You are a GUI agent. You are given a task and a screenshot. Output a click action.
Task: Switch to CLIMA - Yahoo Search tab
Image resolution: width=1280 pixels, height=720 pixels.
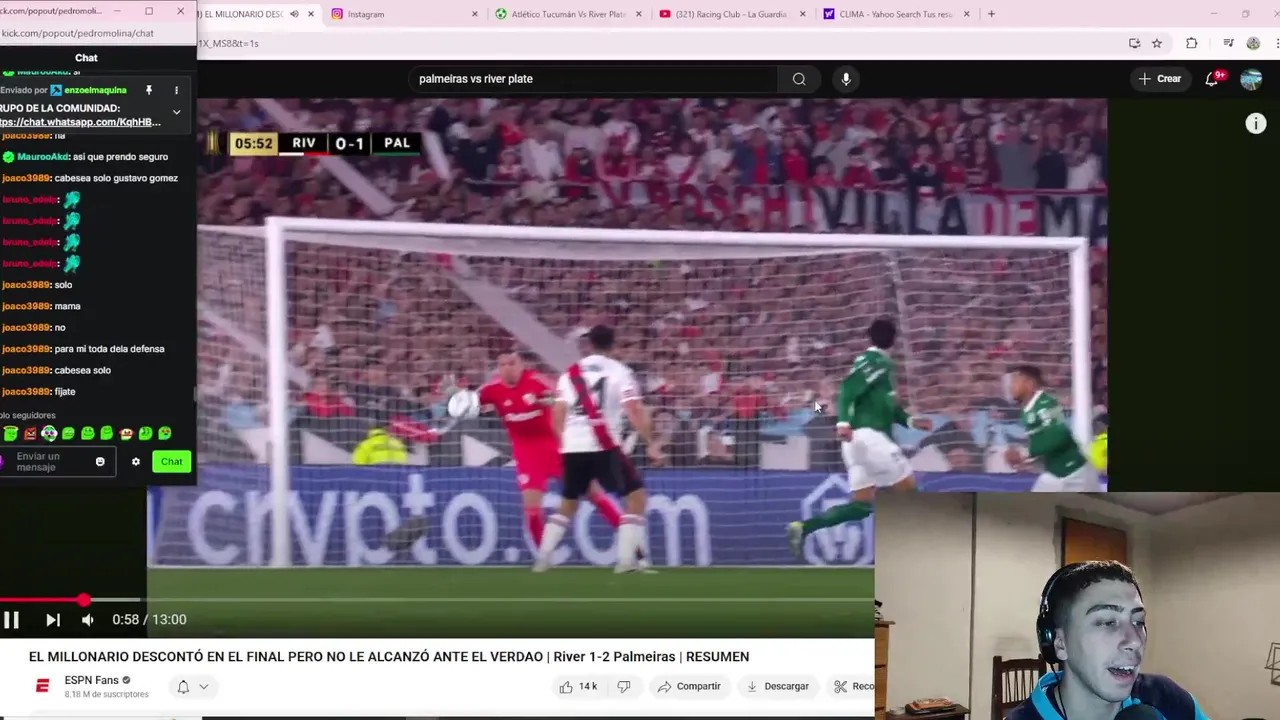tap(895, 14)
